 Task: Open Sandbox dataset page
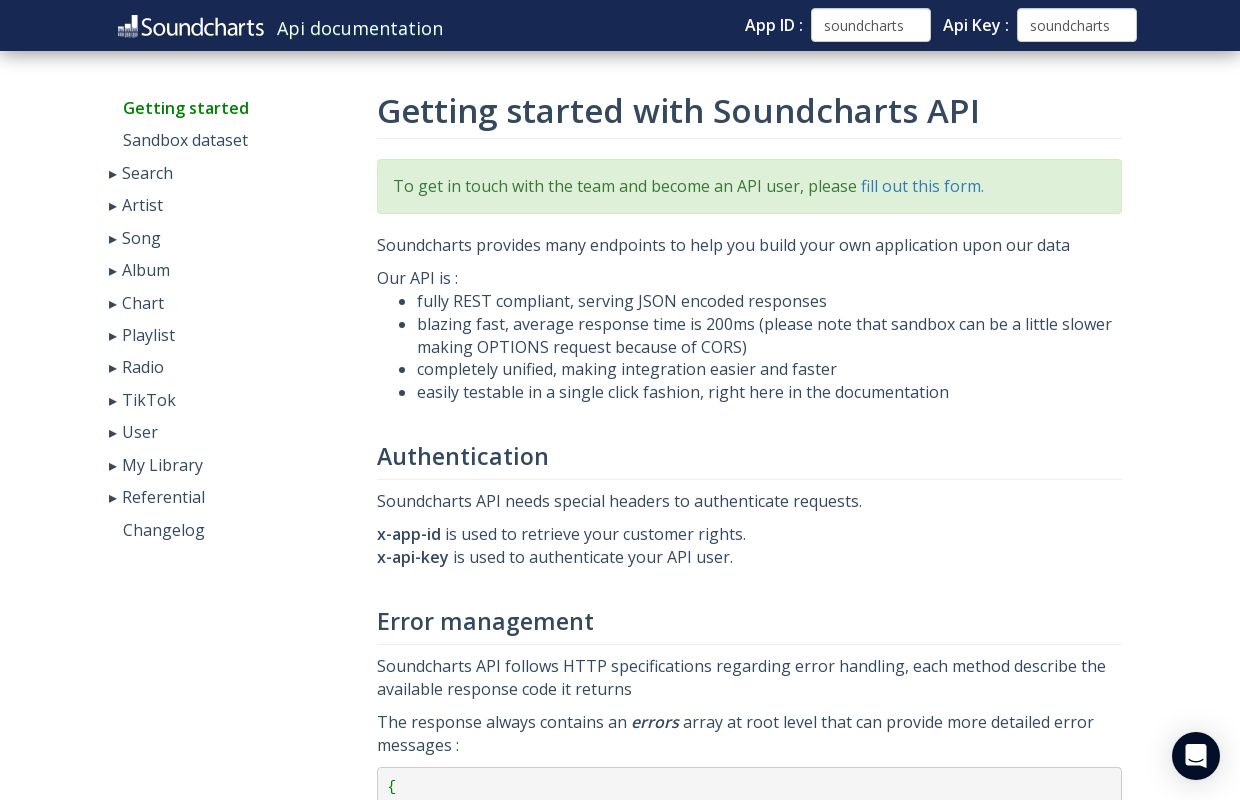point(185,140)
